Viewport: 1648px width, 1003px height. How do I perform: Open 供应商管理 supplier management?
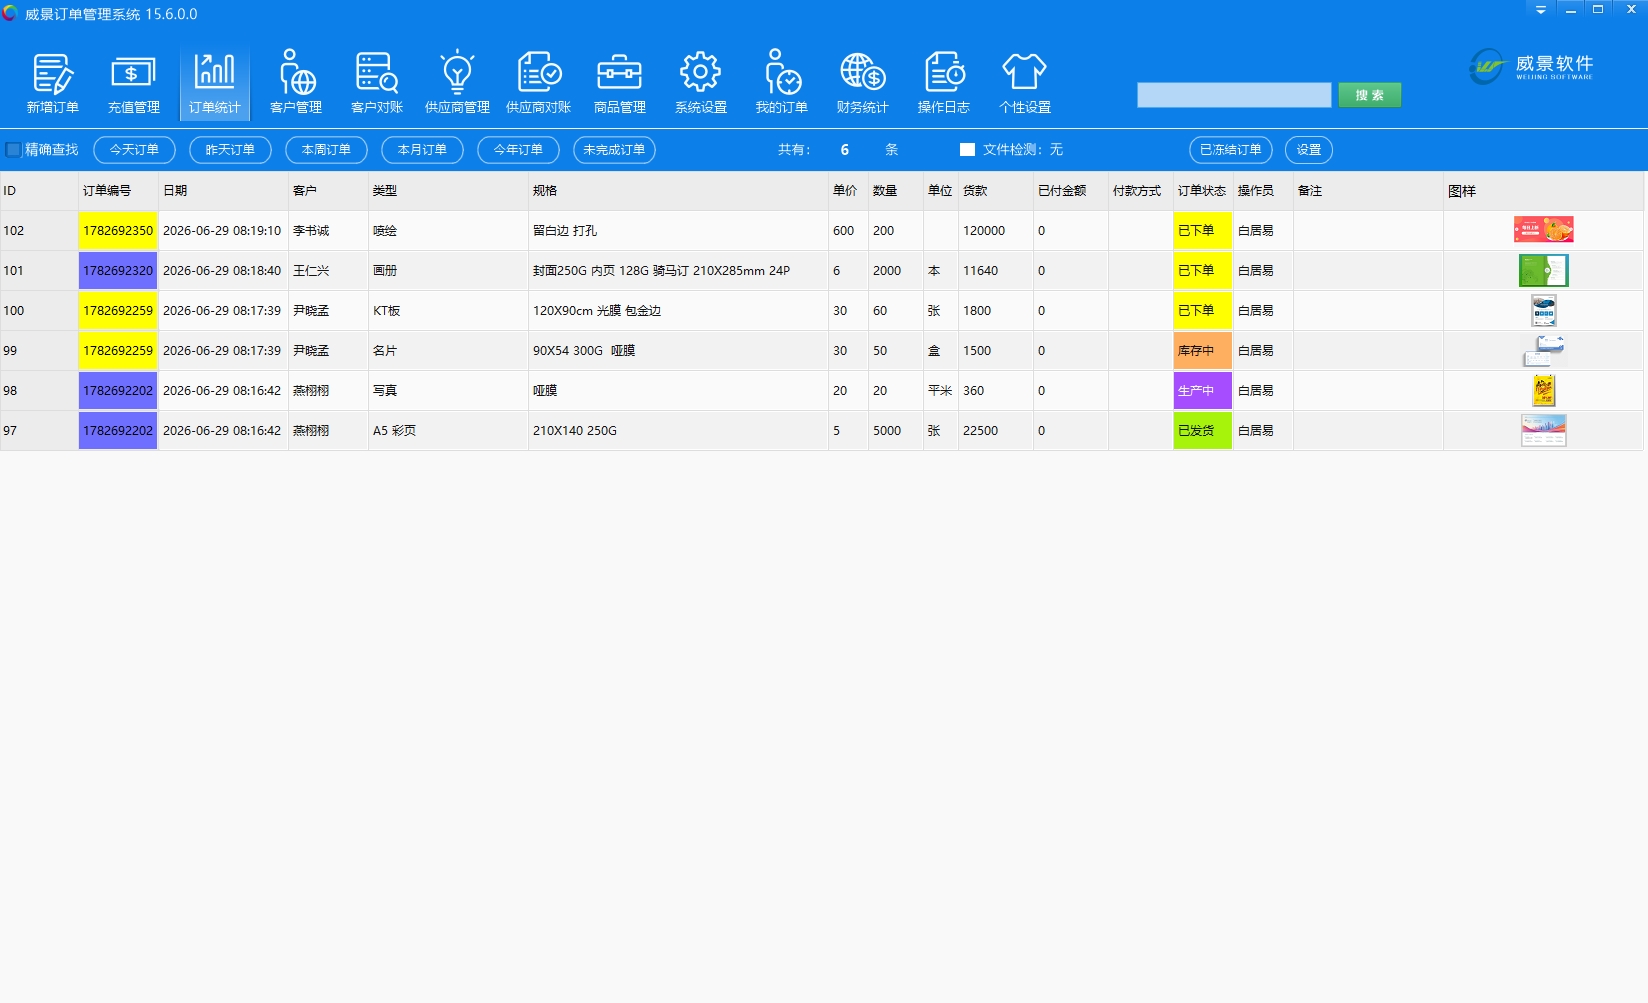point(457,83)
